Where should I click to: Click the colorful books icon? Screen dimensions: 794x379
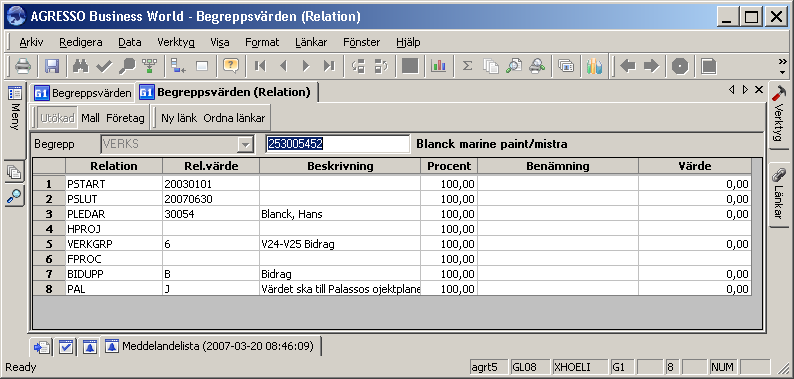[594, 66]
